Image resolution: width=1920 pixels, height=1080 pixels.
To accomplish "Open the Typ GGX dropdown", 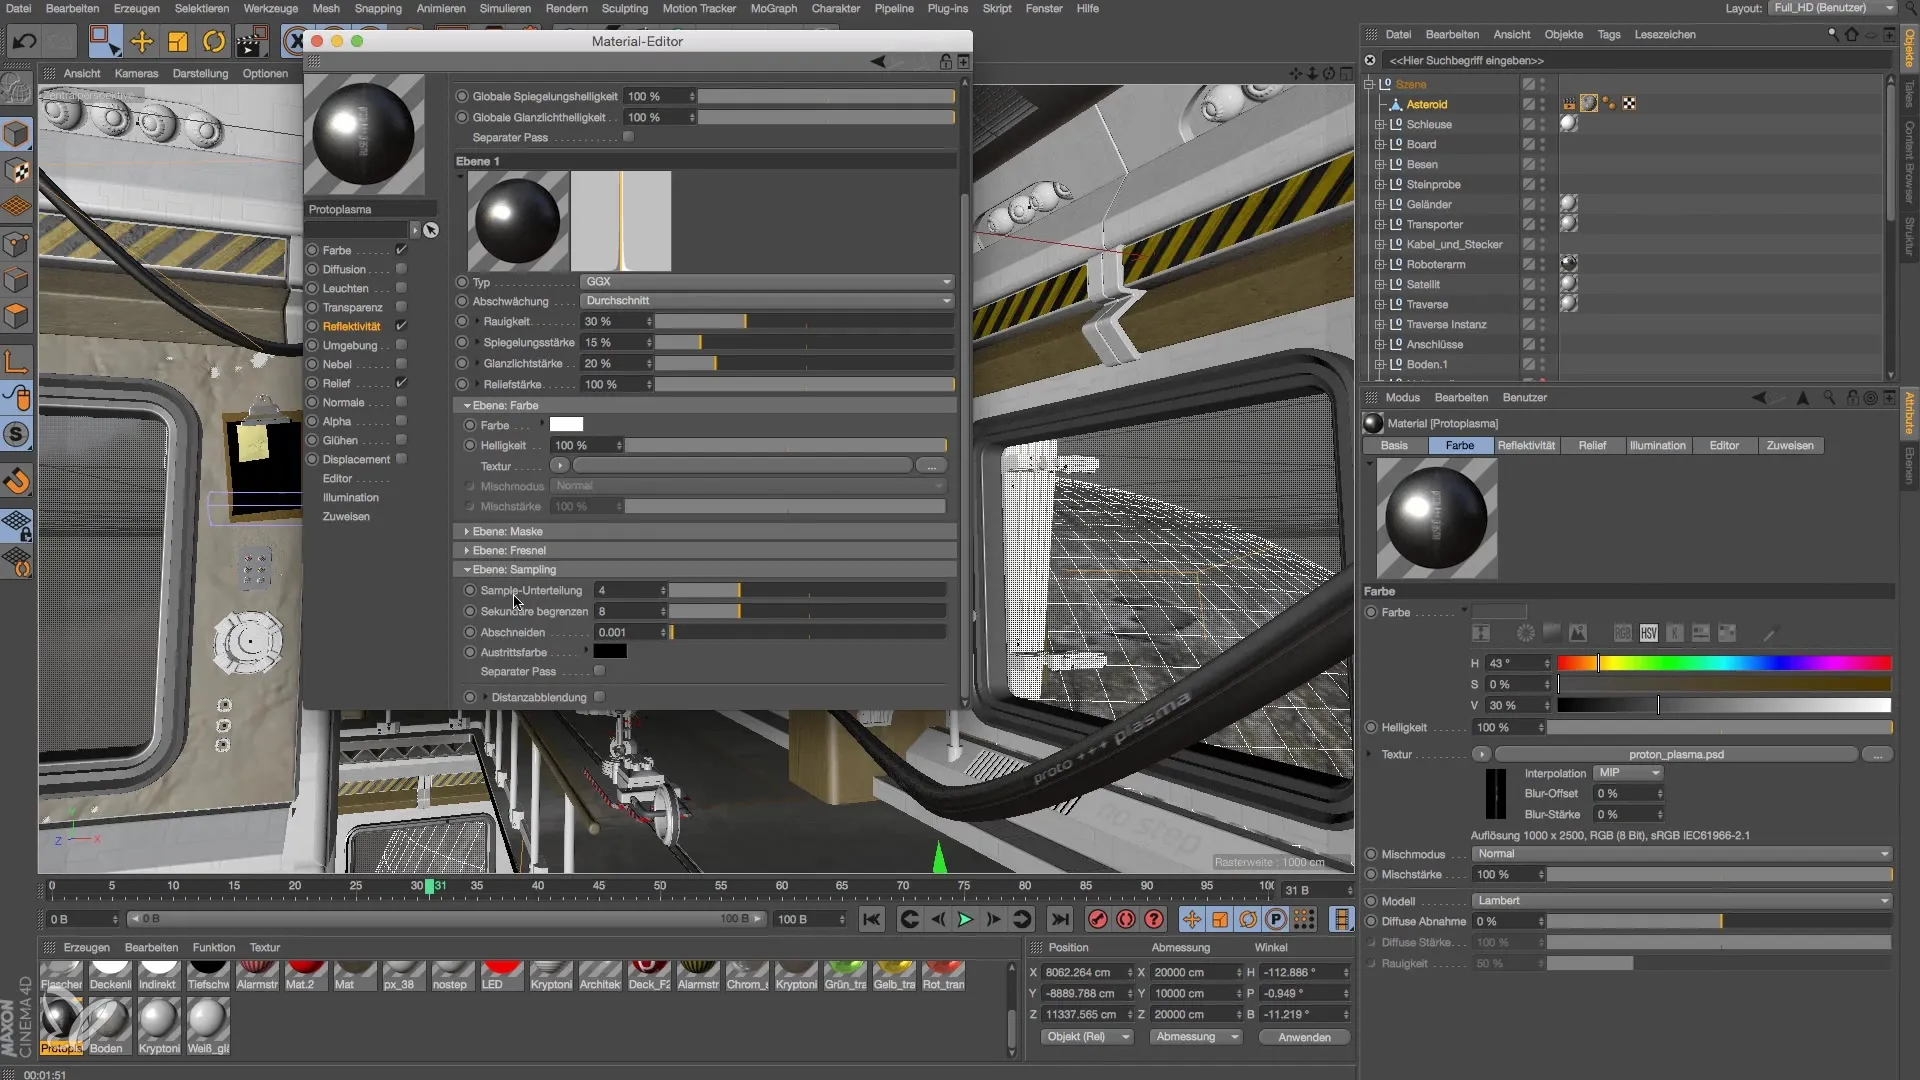I will pyautogui.click(x=767, y=282).
